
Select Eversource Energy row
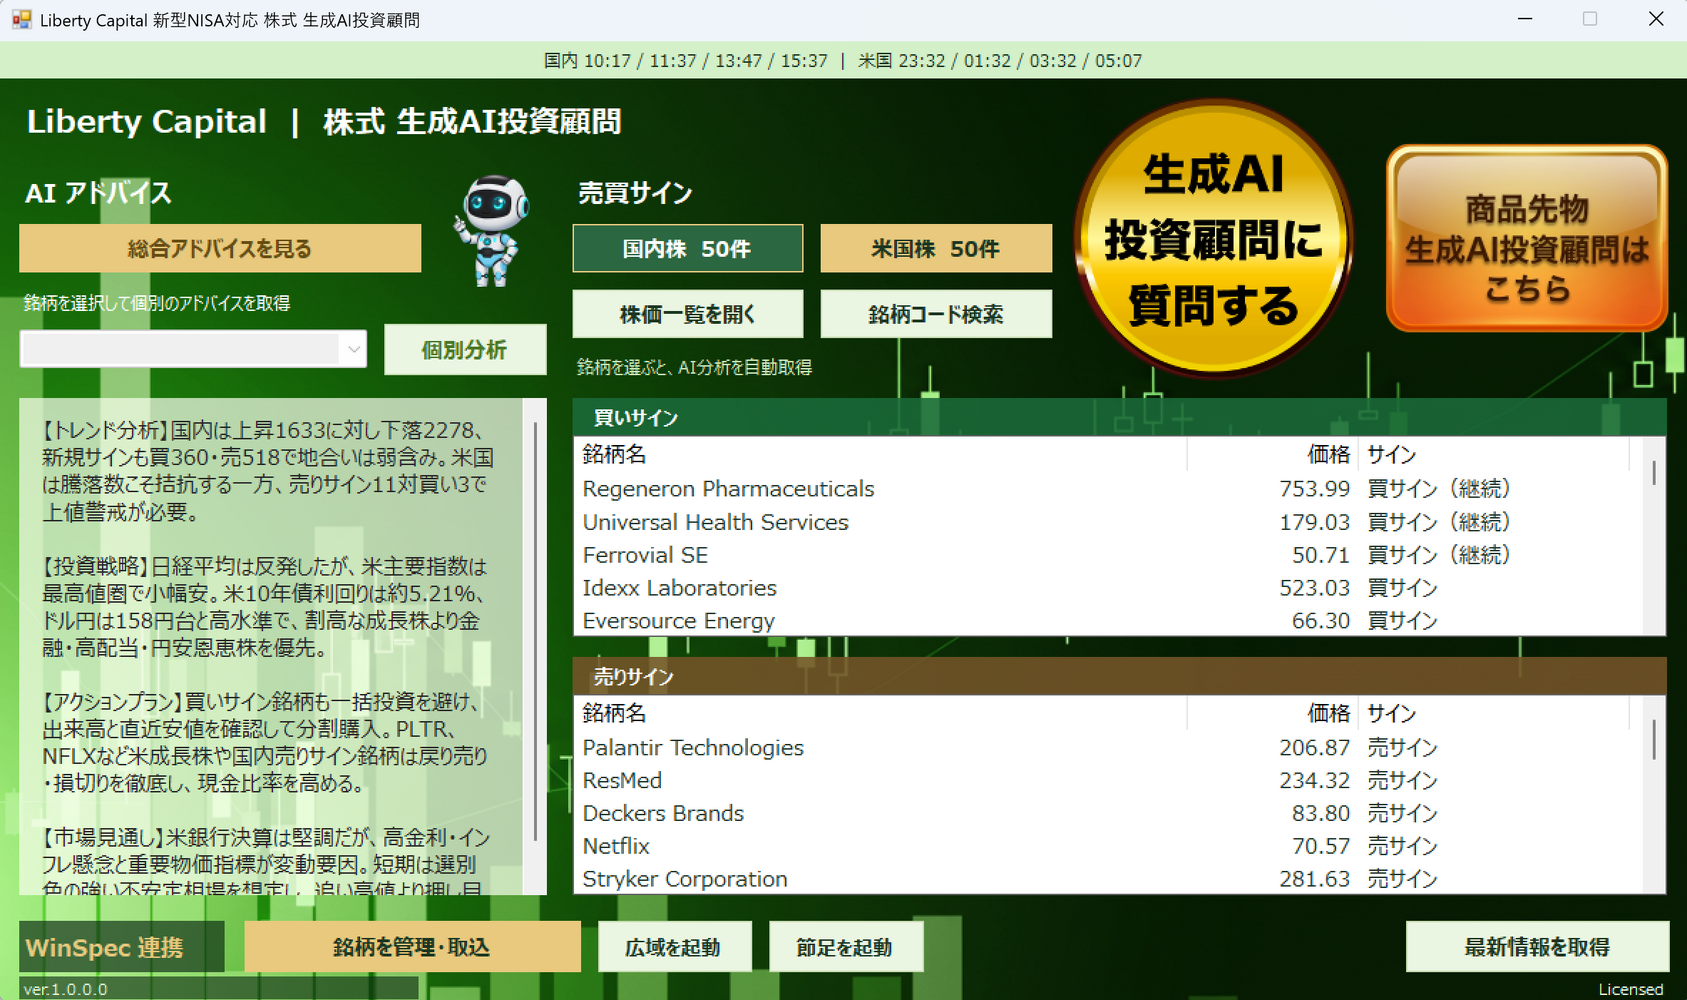click(x=1108, y=621)
